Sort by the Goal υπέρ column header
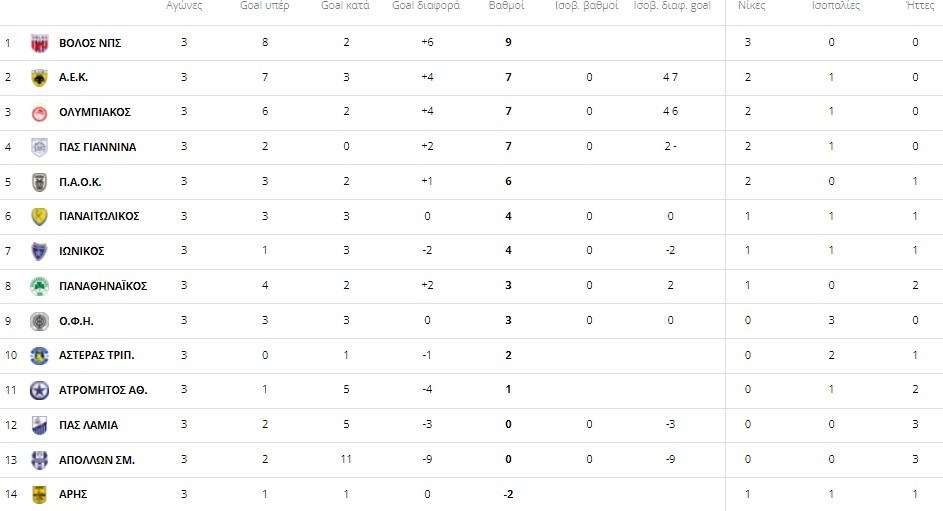The image size is (943, 511). [264, 6]
